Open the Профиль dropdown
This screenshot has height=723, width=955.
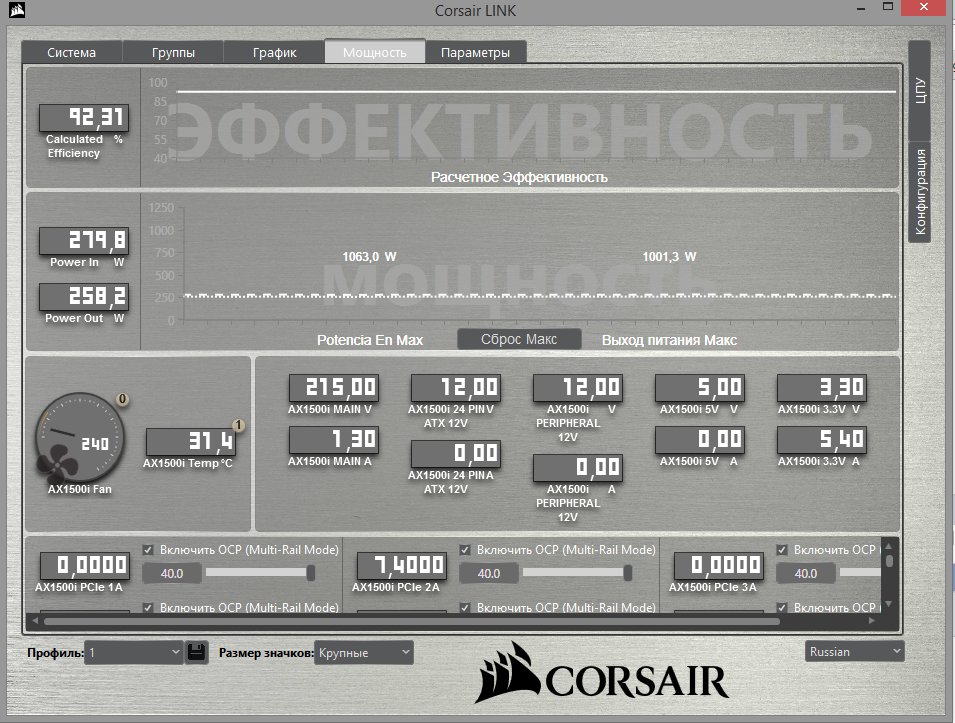[133, 652]
